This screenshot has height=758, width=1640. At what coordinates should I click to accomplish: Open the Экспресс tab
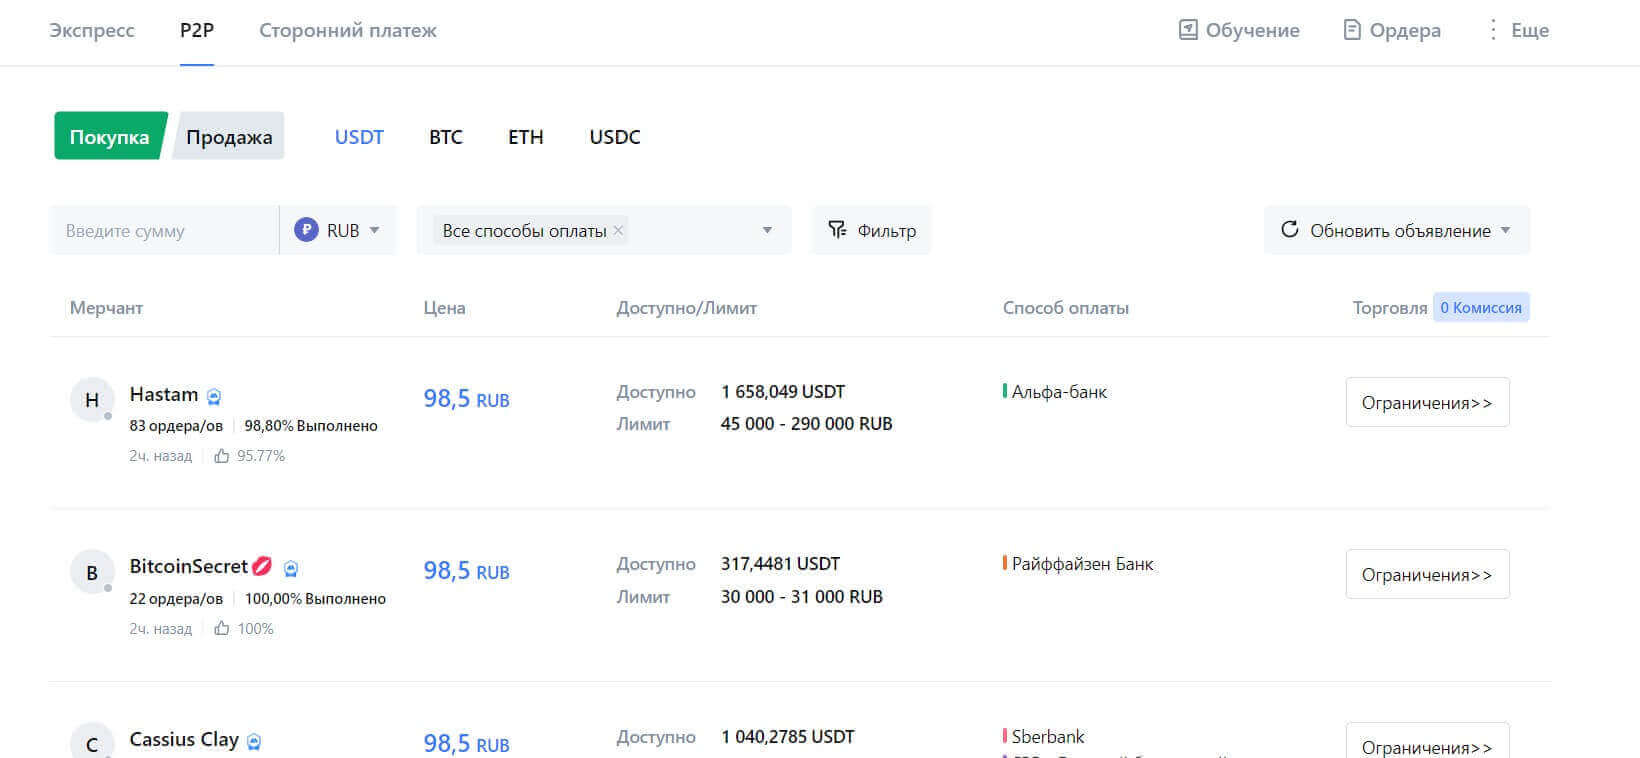[92, 30]
